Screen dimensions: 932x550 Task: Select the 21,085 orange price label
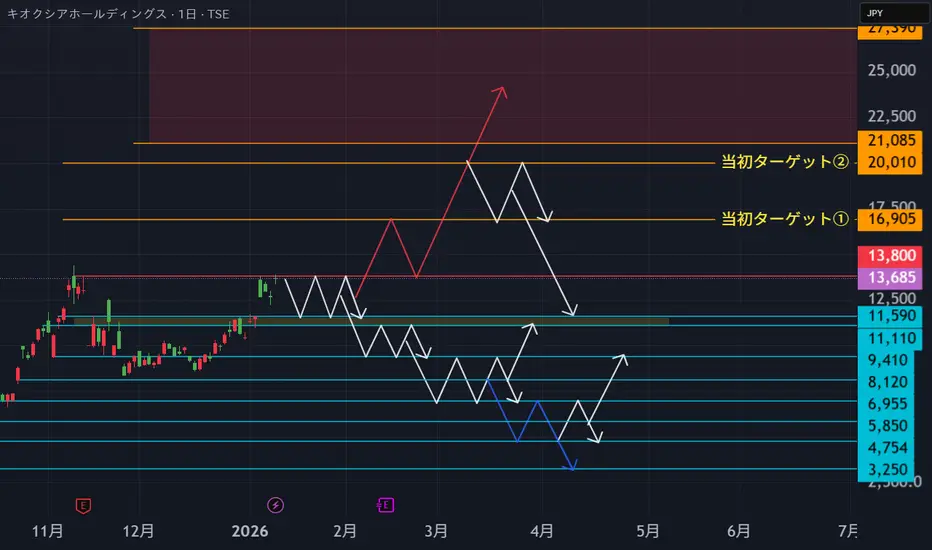(x=890, y=140)
